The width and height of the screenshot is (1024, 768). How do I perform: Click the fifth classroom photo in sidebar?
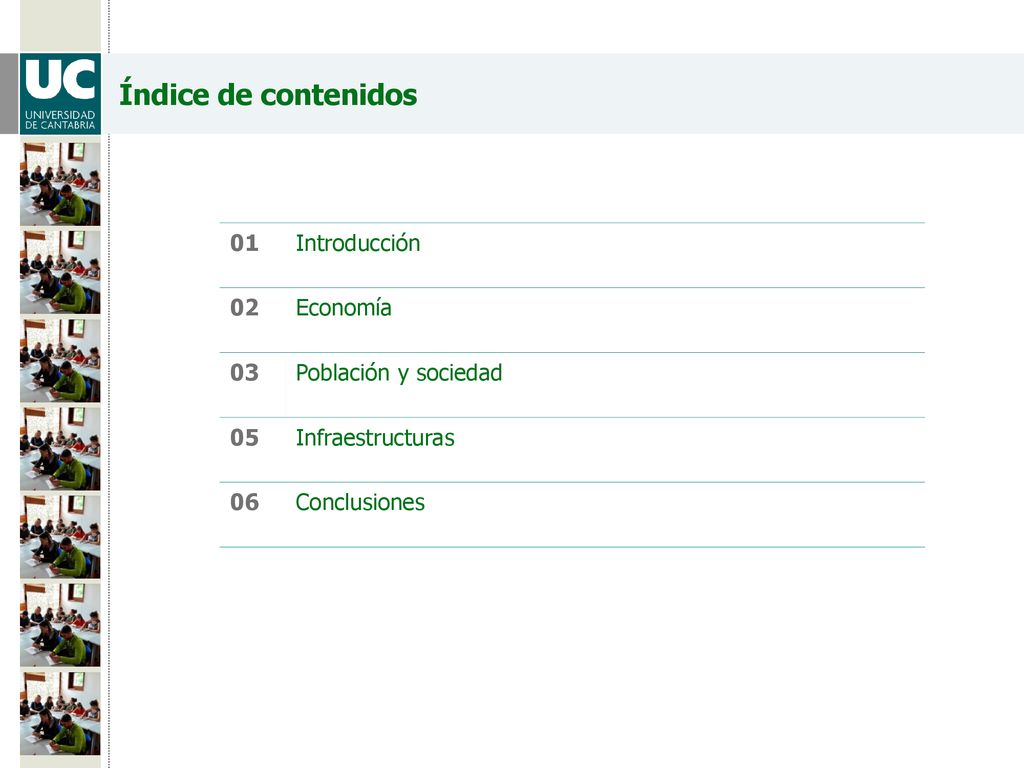coord(60,537)
